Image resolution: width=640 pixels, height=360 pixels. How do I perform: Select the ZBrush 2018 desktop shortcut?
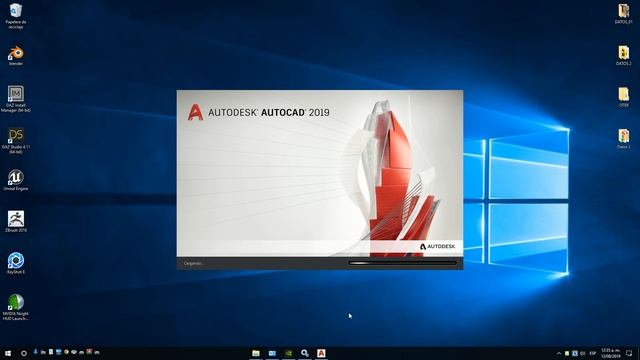click(16, 222)
